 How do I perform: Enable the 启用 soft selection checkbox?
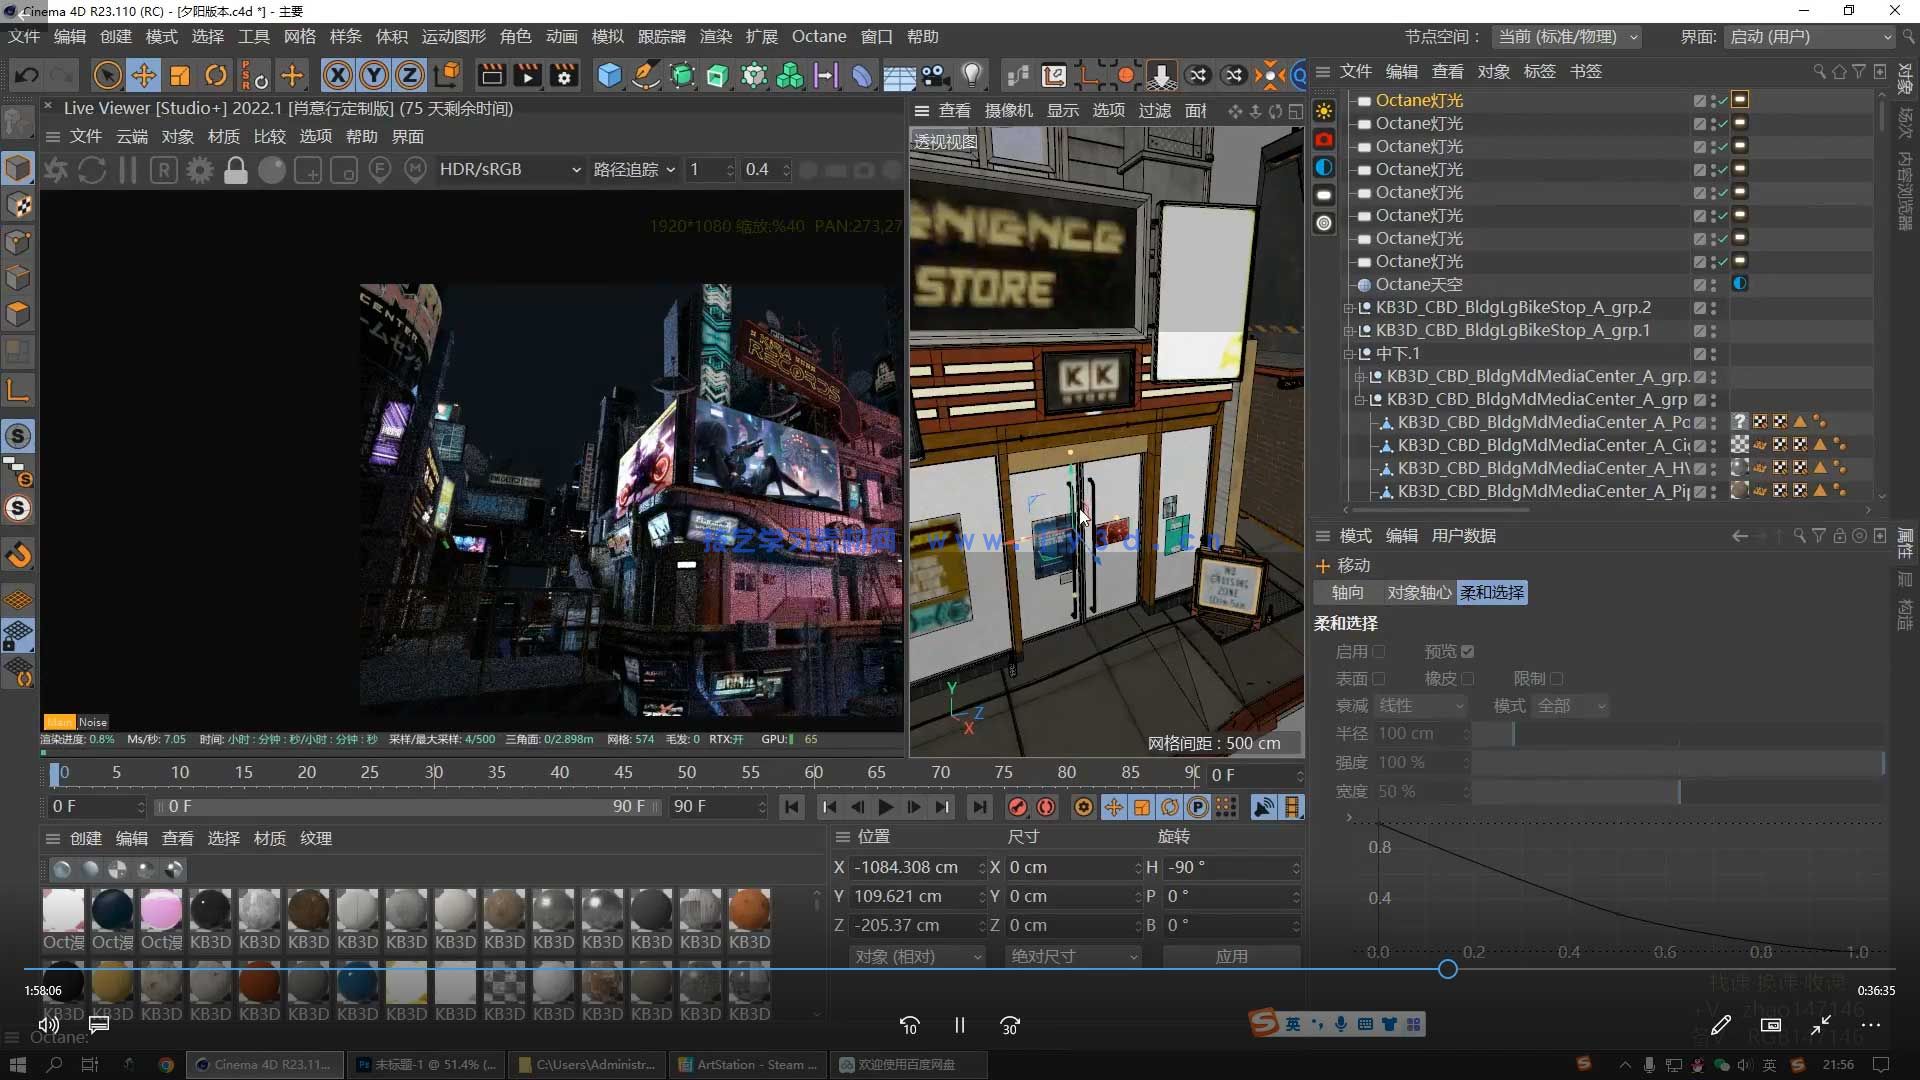[1379, 652]
